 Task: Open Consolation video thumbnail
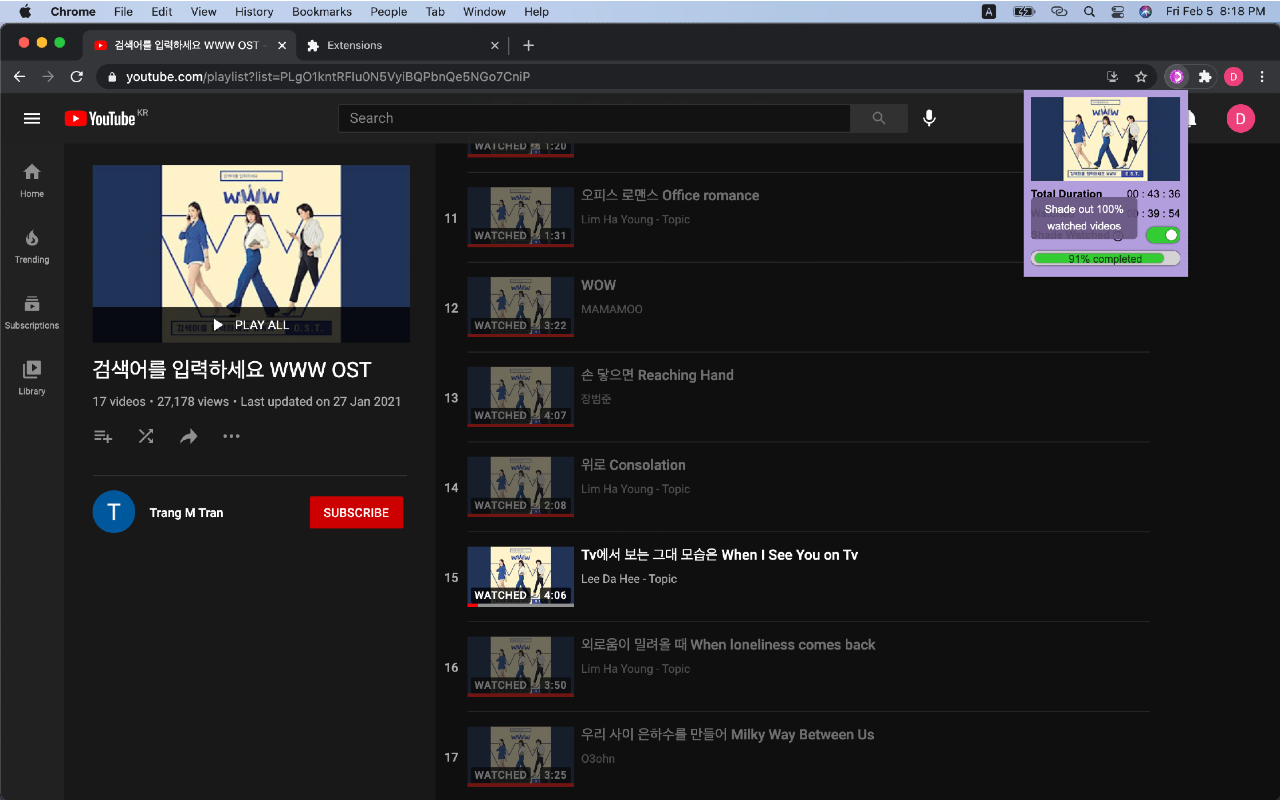point(520,487)
